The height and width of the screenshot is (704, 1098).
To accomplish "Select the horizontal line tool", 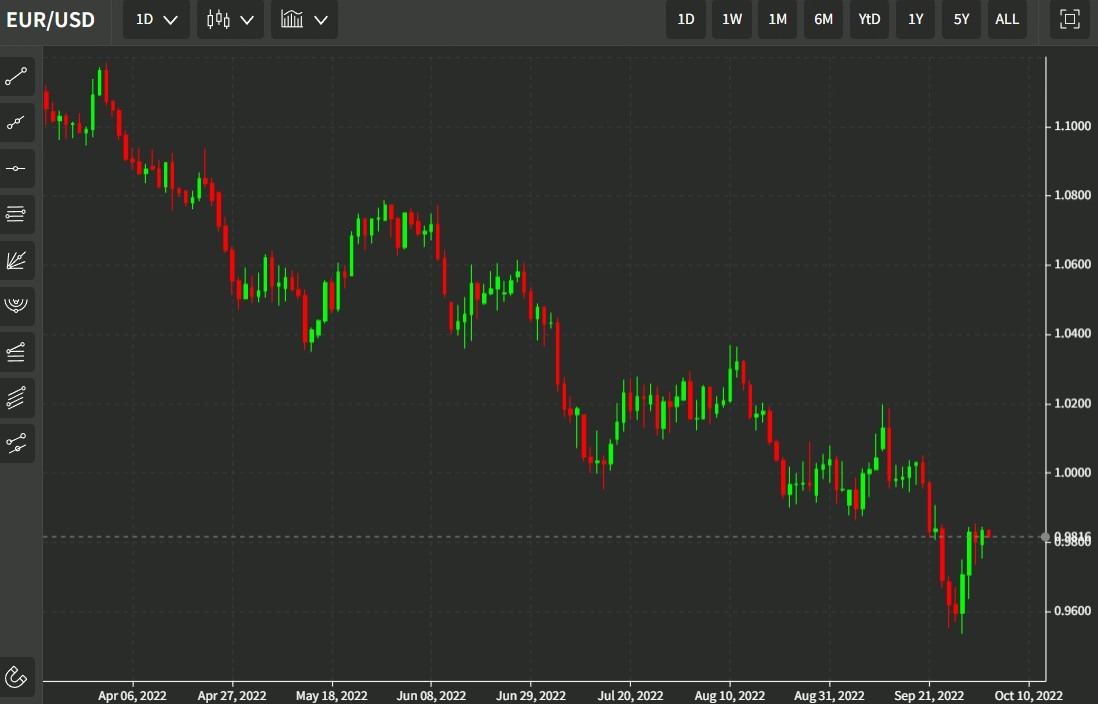I will coord(16,169).
